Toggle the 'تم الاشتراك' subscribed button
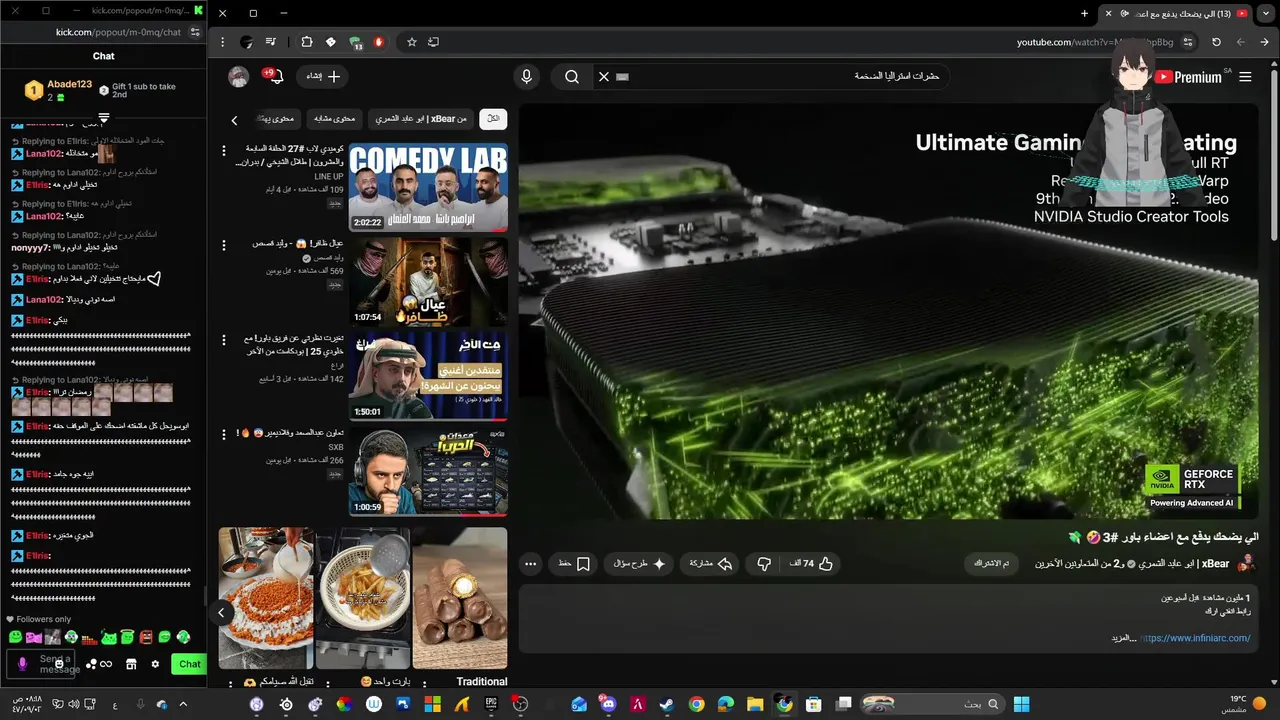 (x=992, y=564)
